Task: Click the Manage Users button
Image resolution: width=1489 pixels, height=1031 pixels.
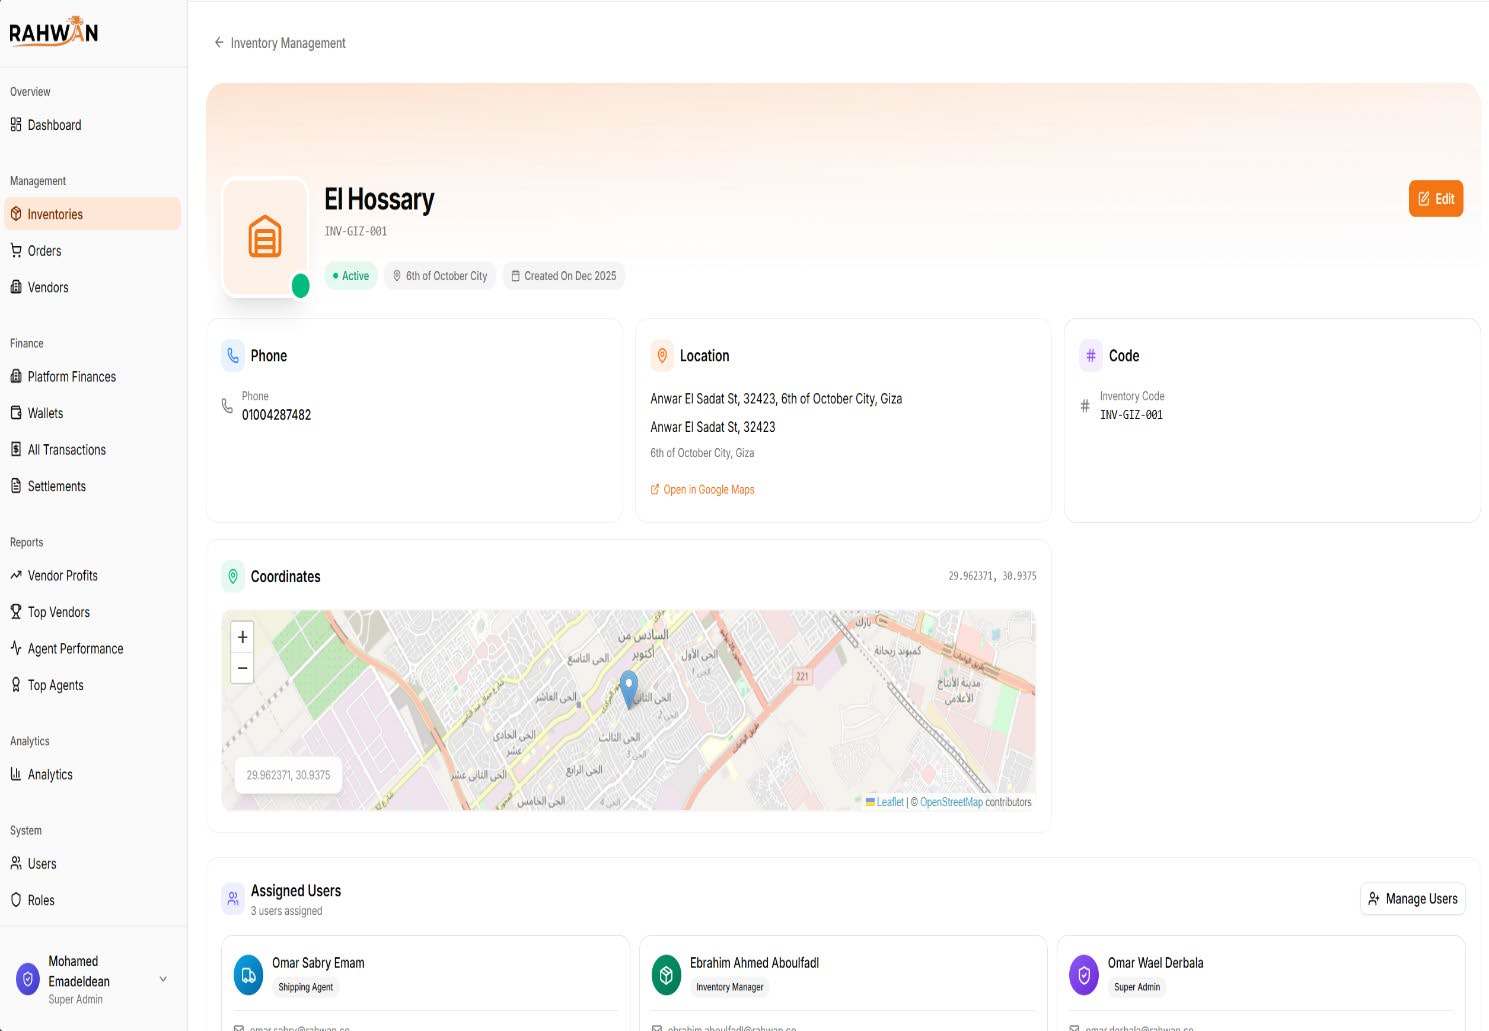Action: tap(1413, 899)
